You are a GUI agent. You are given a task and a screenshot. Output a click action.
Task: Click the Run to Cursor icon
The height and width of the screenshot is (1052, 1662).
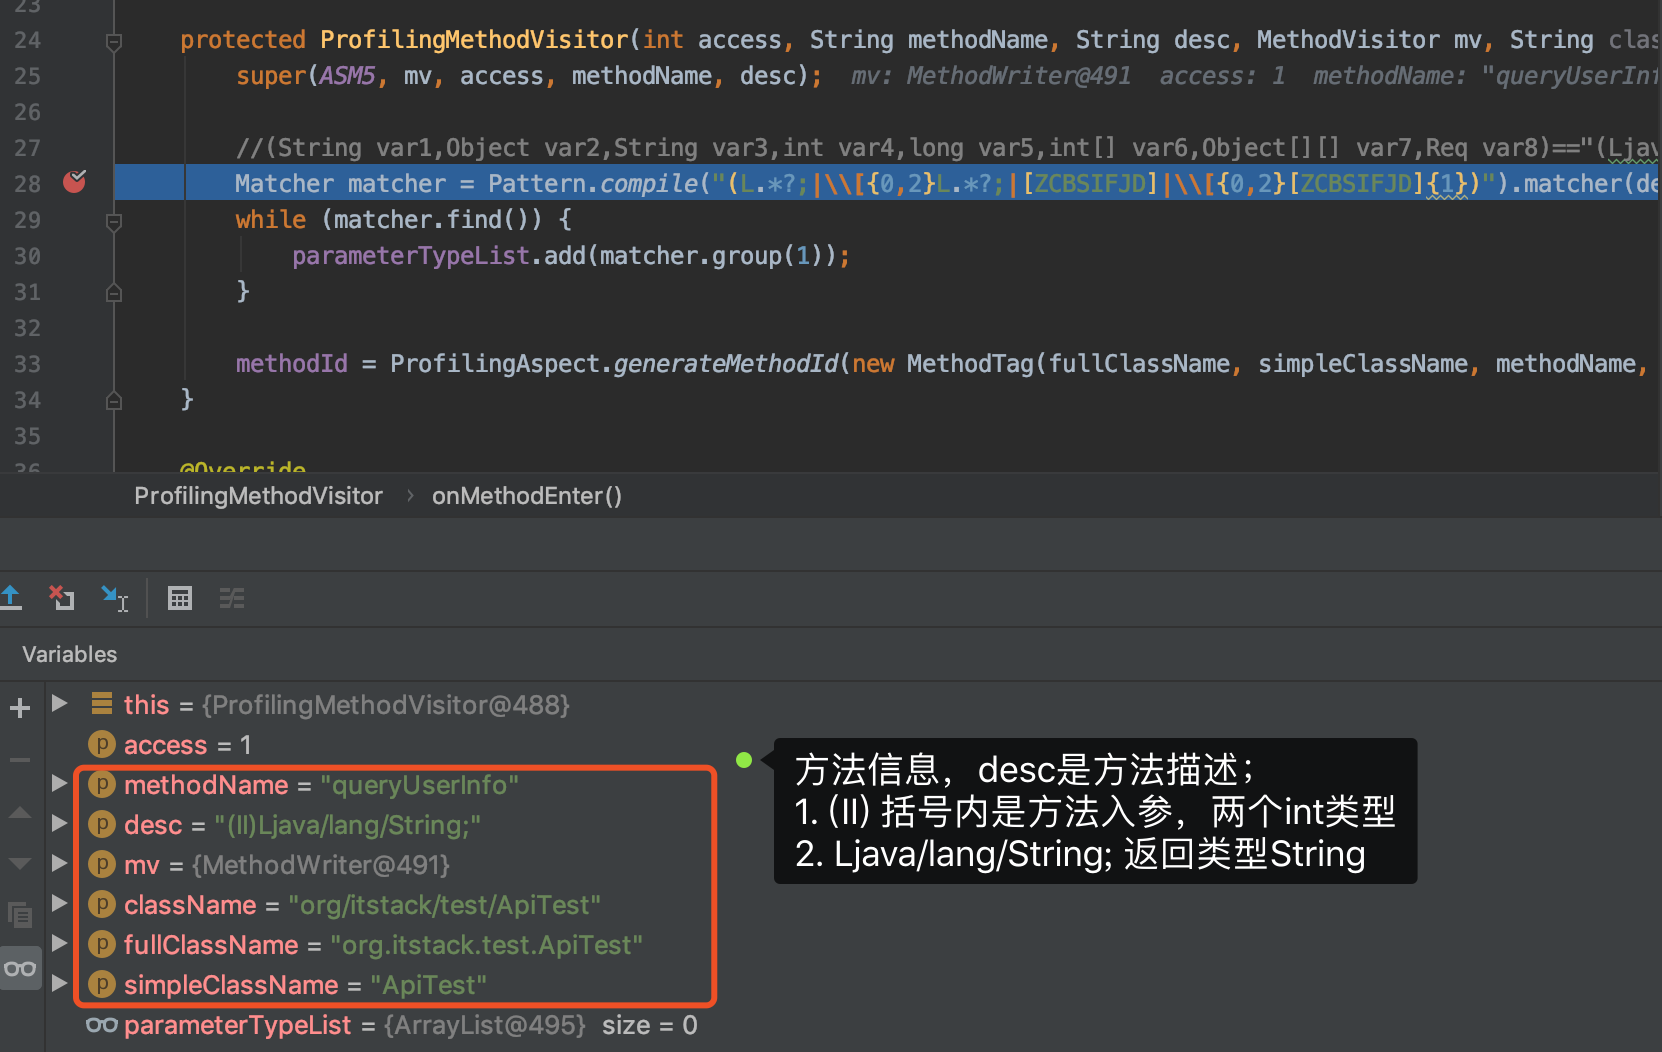115,598
